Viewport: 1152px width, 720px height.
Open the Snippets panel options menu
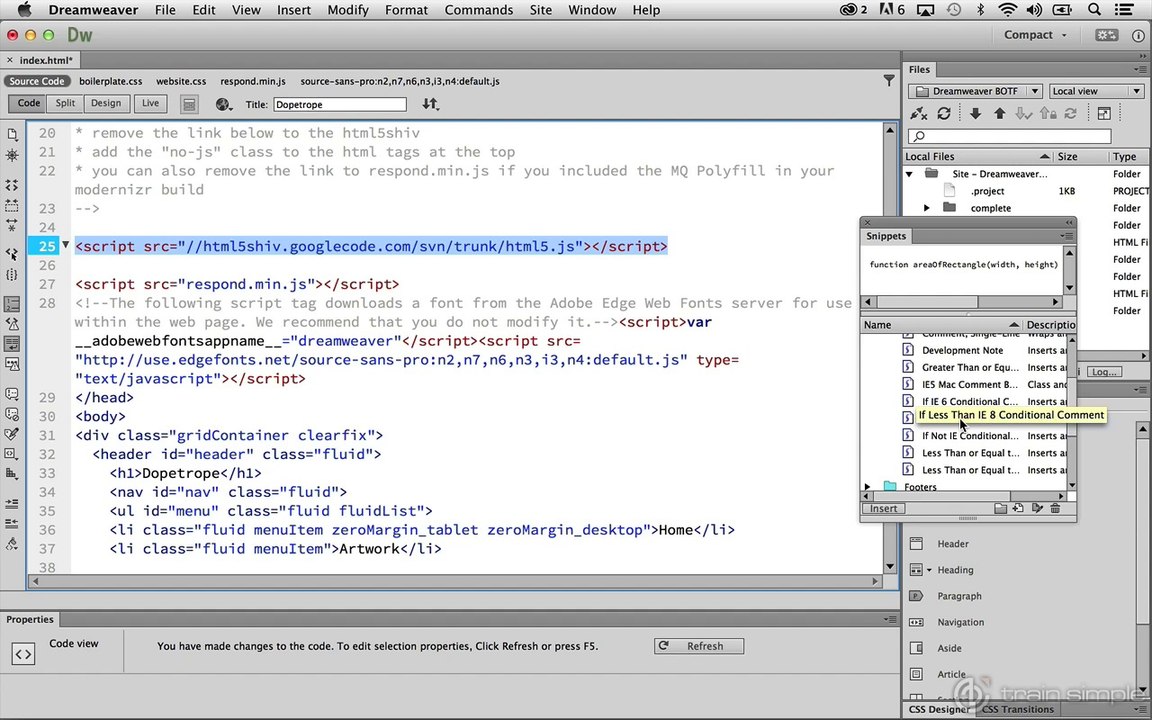1068,236
